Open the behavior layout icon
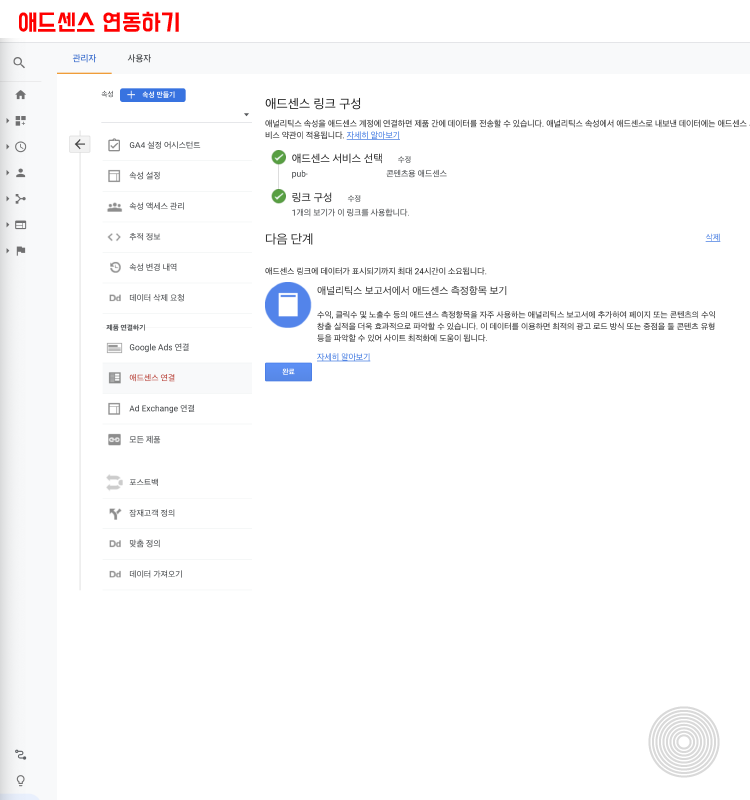The width and height of the screenshot is (750, 800). 20,225
